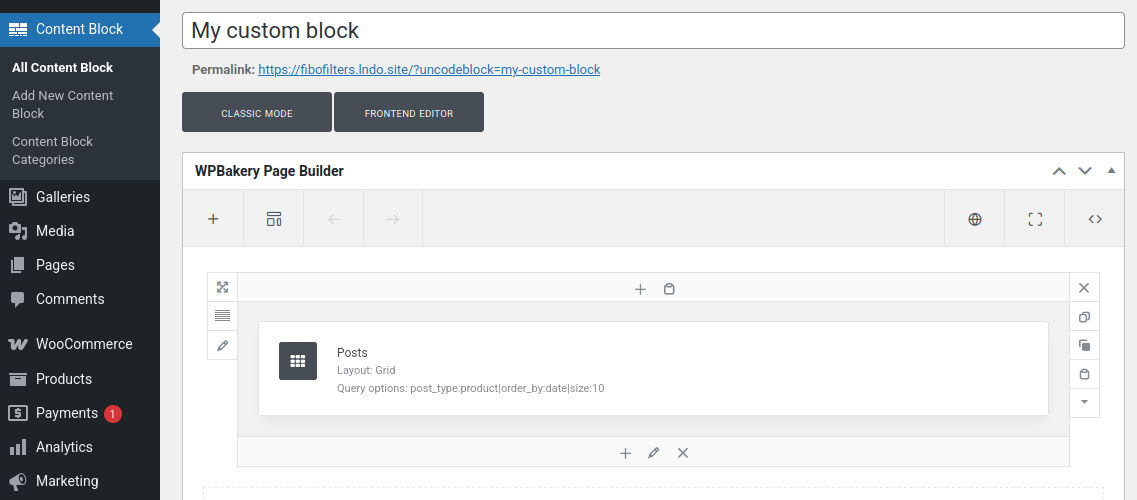Select Add New Content Block
This screenshot has height=500, width=1137.
(x=62, y=104)
